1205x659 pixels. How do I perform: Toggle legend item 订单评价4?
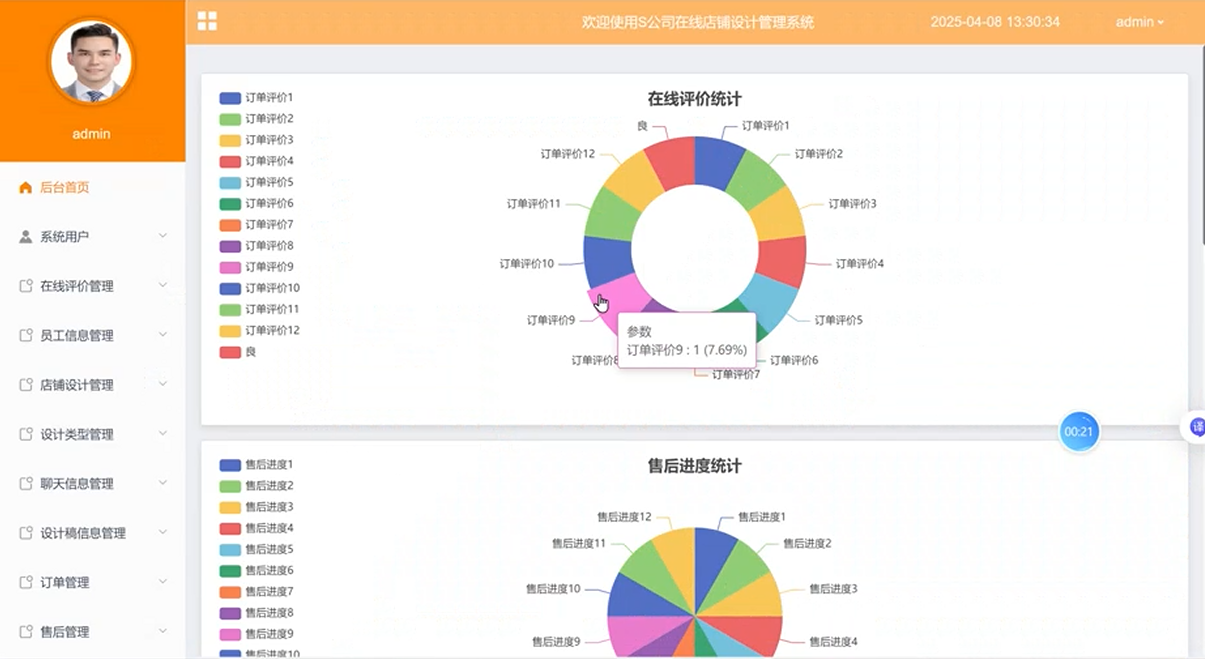pos(256,161)
